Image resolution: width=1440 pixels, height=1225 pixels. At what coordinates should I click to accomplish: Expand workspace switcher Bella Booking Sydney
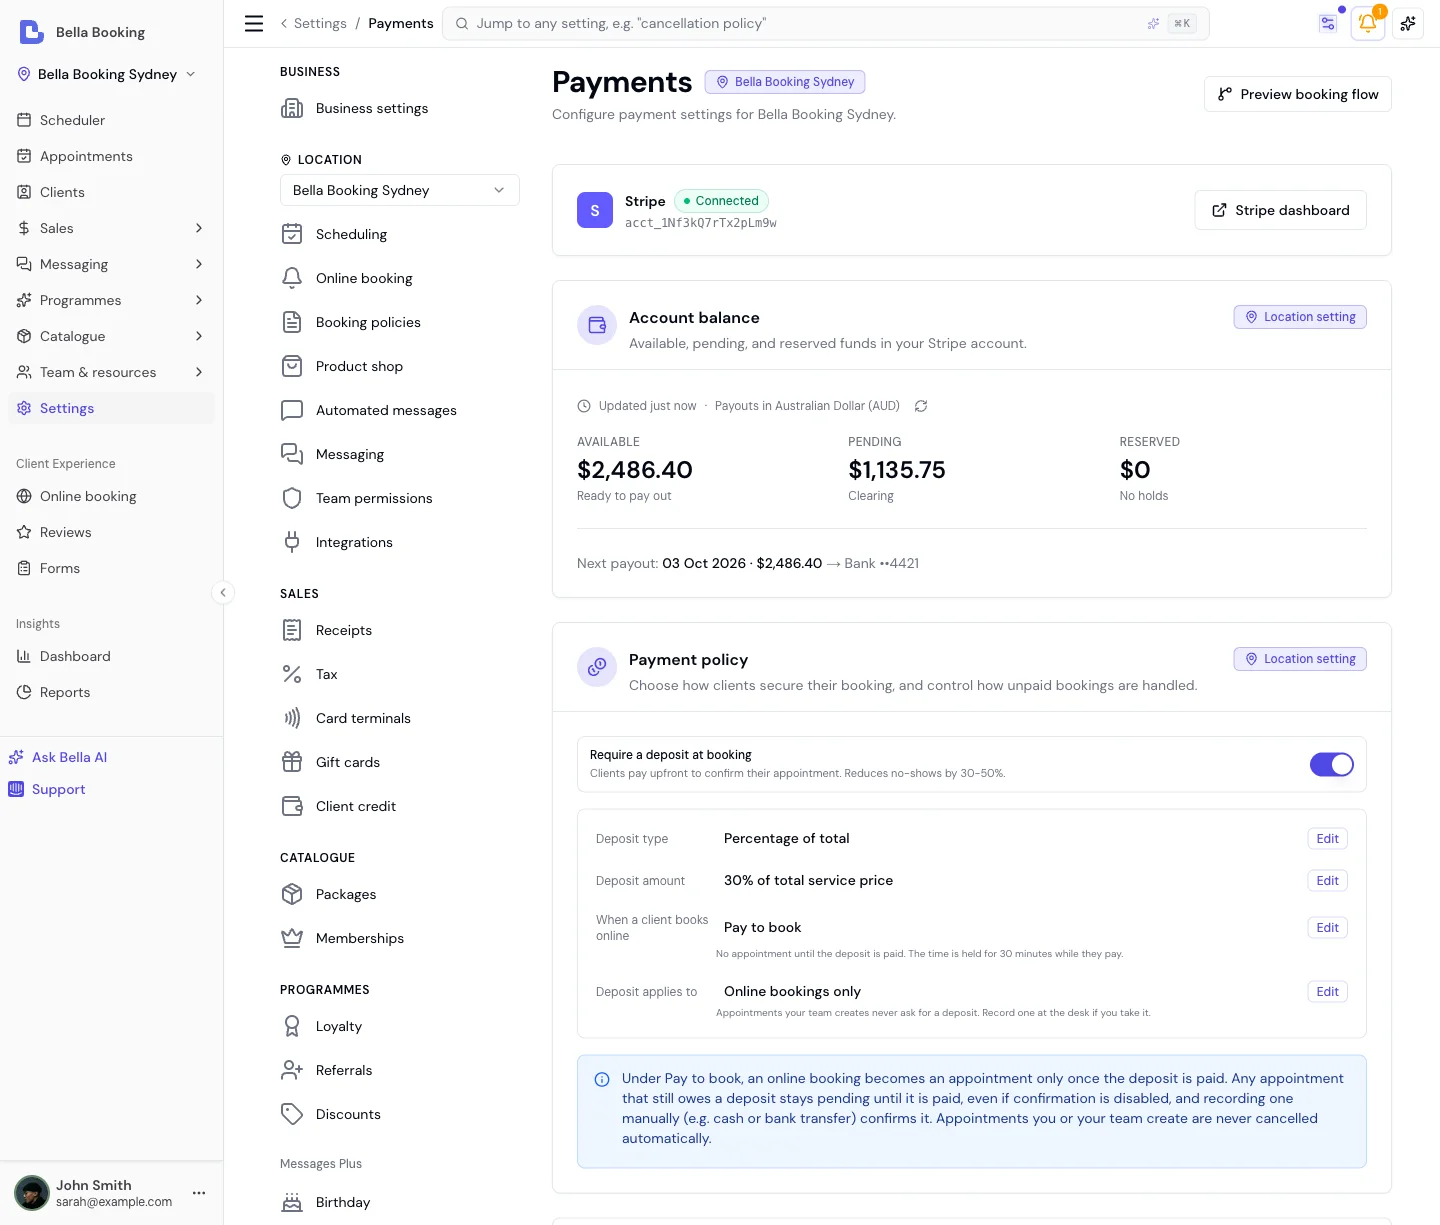pyautogui.click(x=107, y=74)
